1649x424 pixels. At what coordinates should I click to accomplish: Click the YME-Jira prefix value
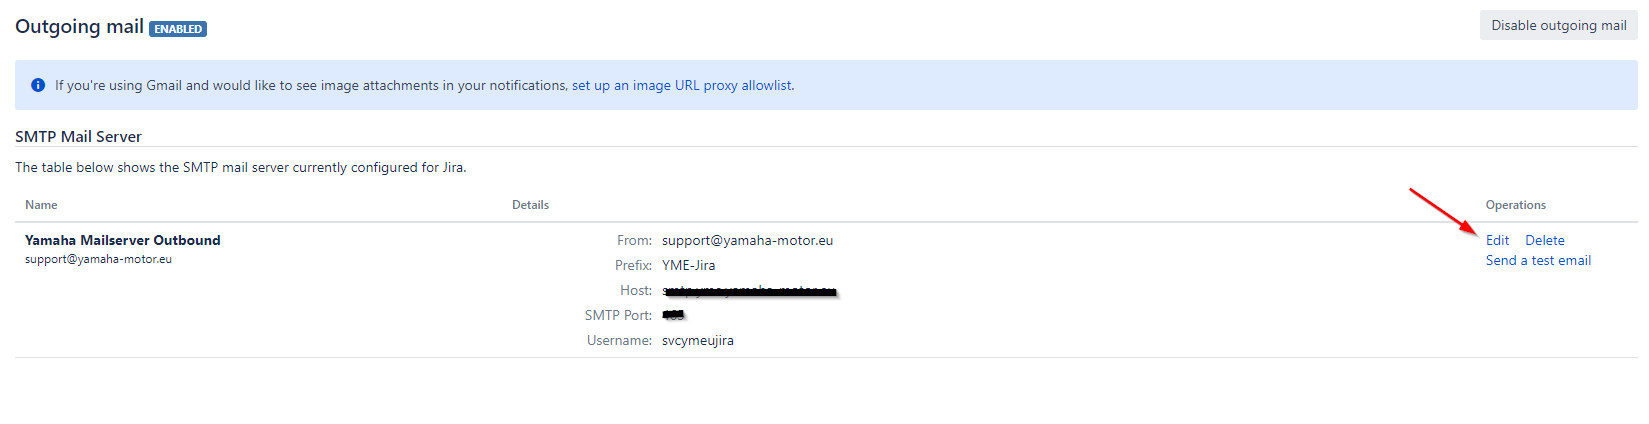pos(688,265)
